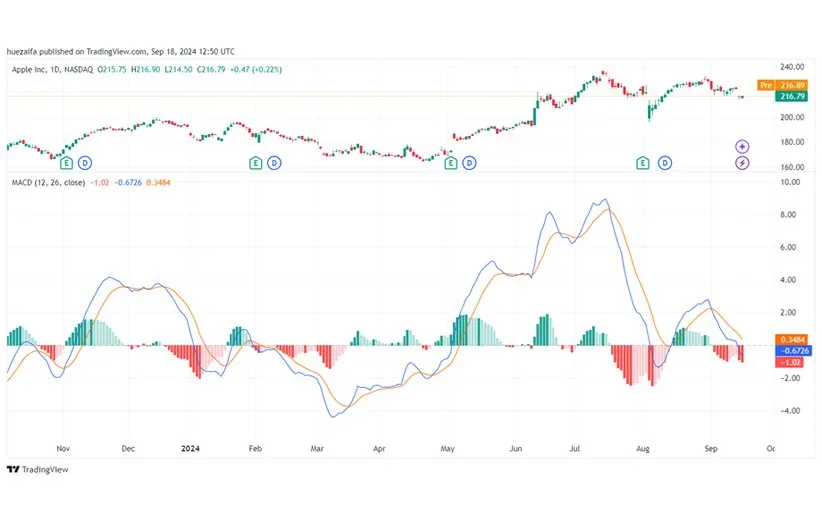Open the earnings E marker above Feb
Screen dimensions: 822x522
(x=255, y=161)
